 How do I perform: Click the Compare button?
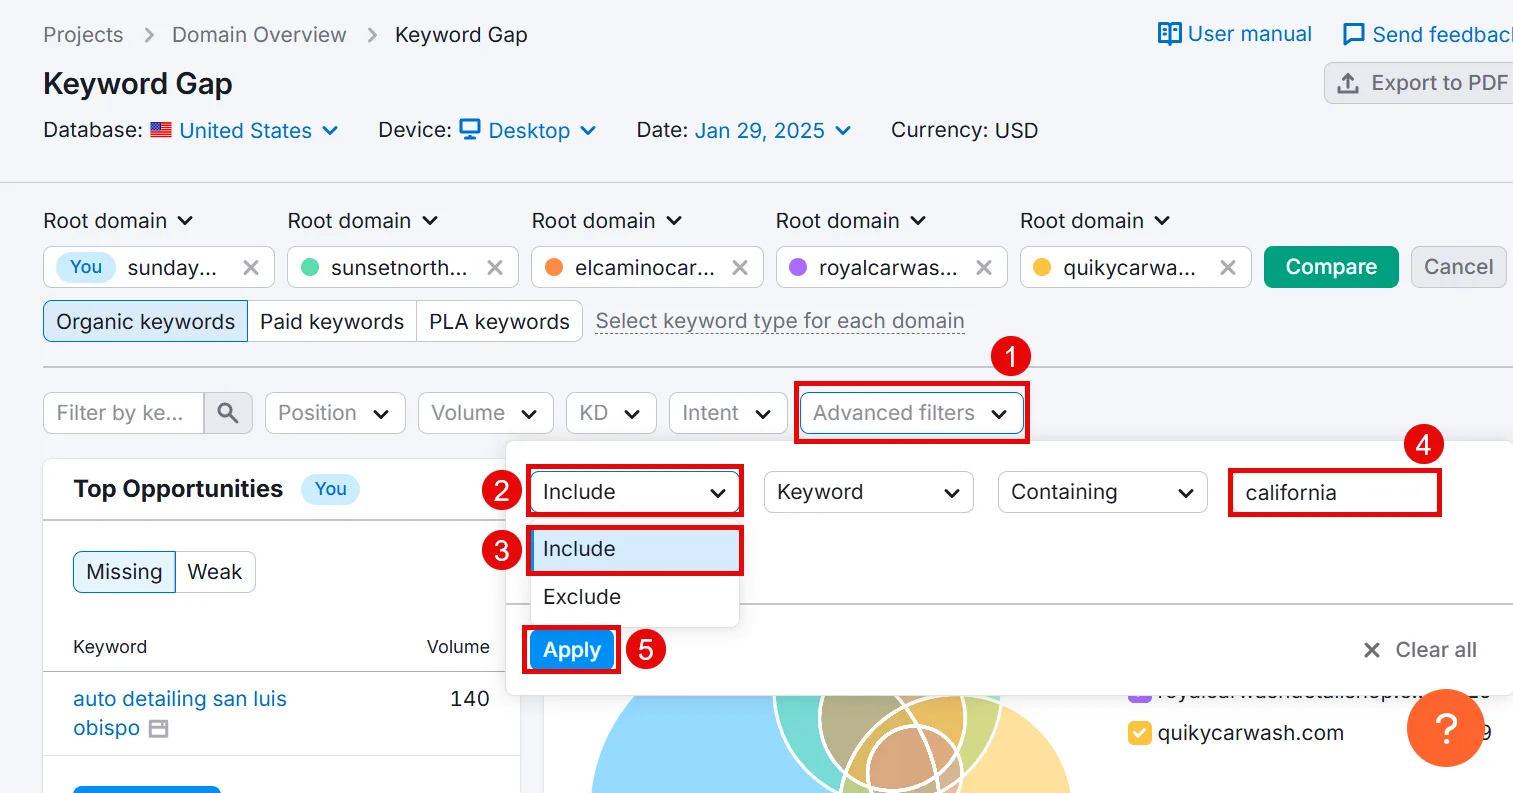1331,267
